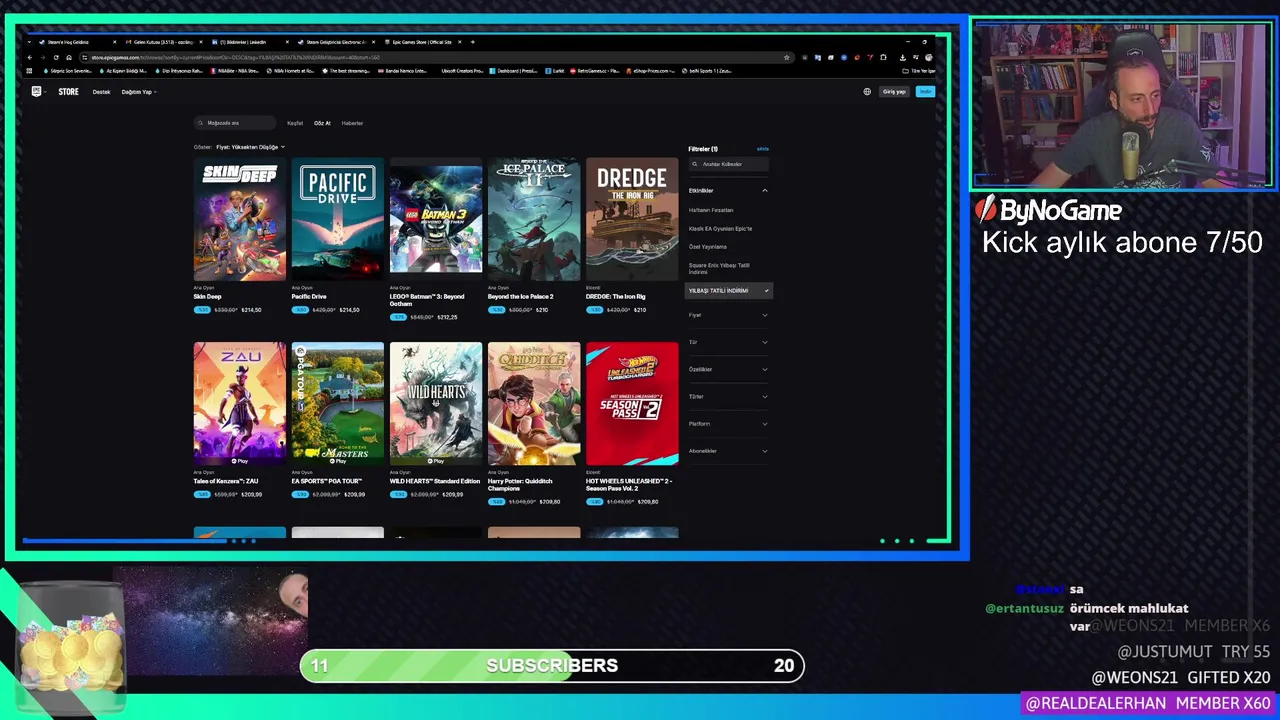The width and height of the screenshot is (1280, 720).
Task: Click the DREDGE The Iron Rig cover image
Action: tap(632, 219)
